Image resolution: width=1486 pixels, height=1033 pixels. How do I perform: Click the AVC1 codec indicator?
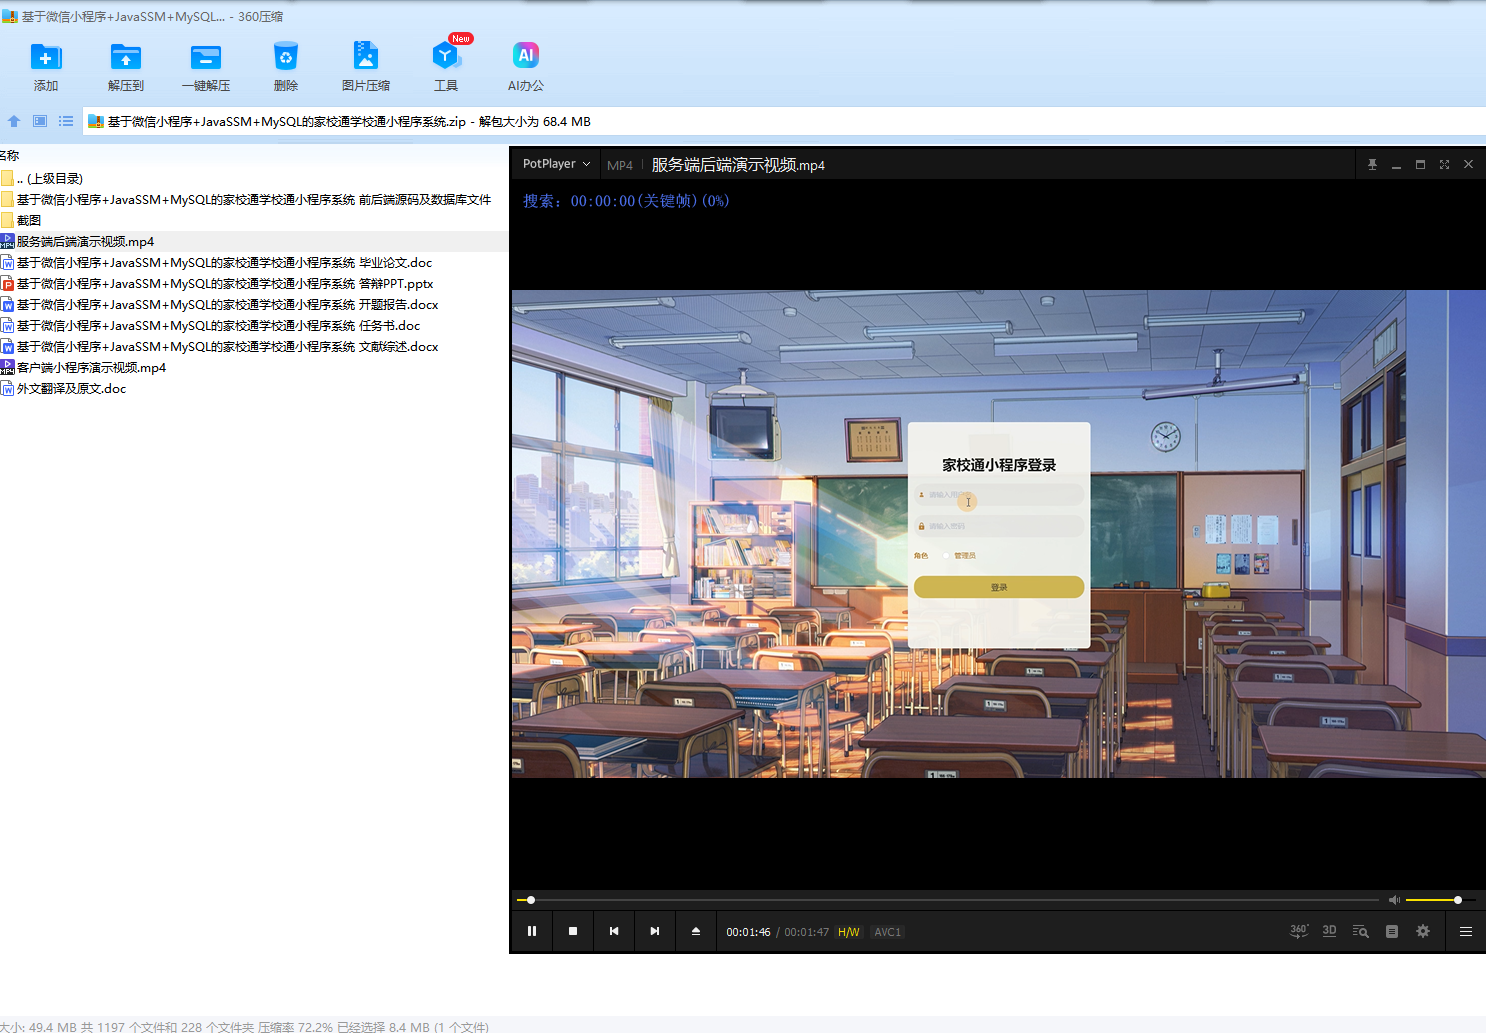click(x=888, y=932)
